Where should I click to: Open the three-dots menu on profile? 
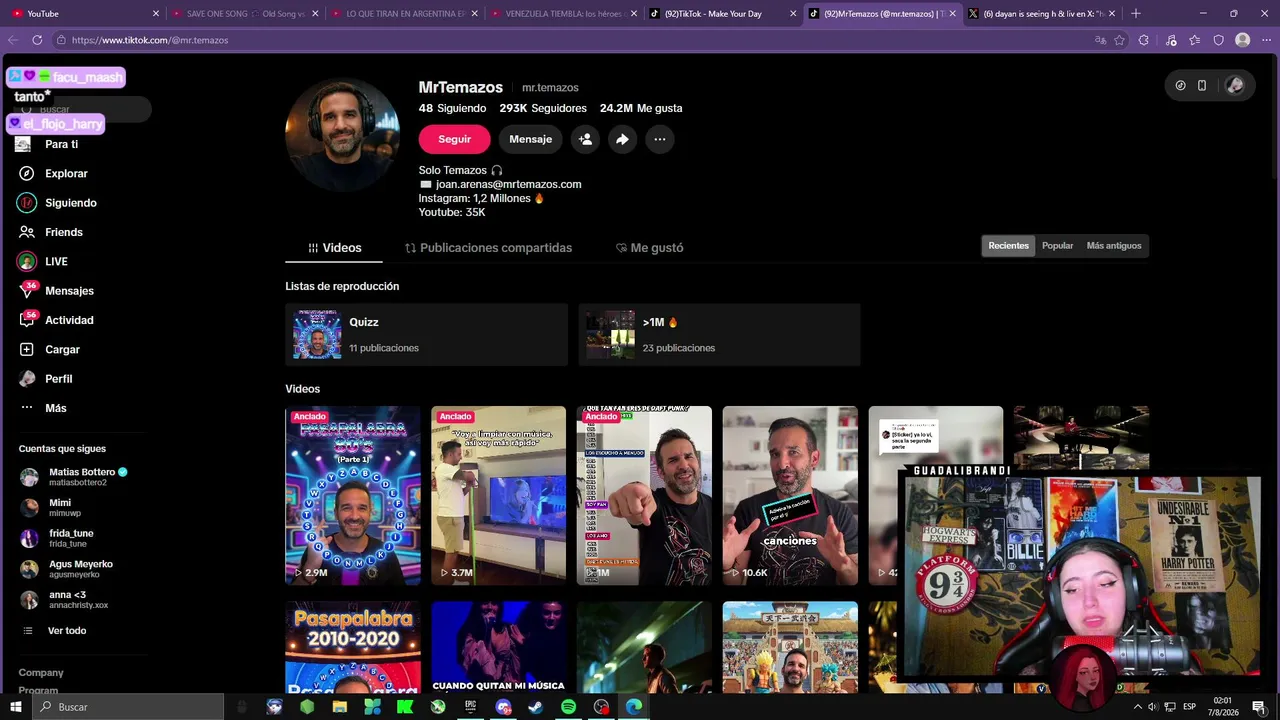click(660, 139)
